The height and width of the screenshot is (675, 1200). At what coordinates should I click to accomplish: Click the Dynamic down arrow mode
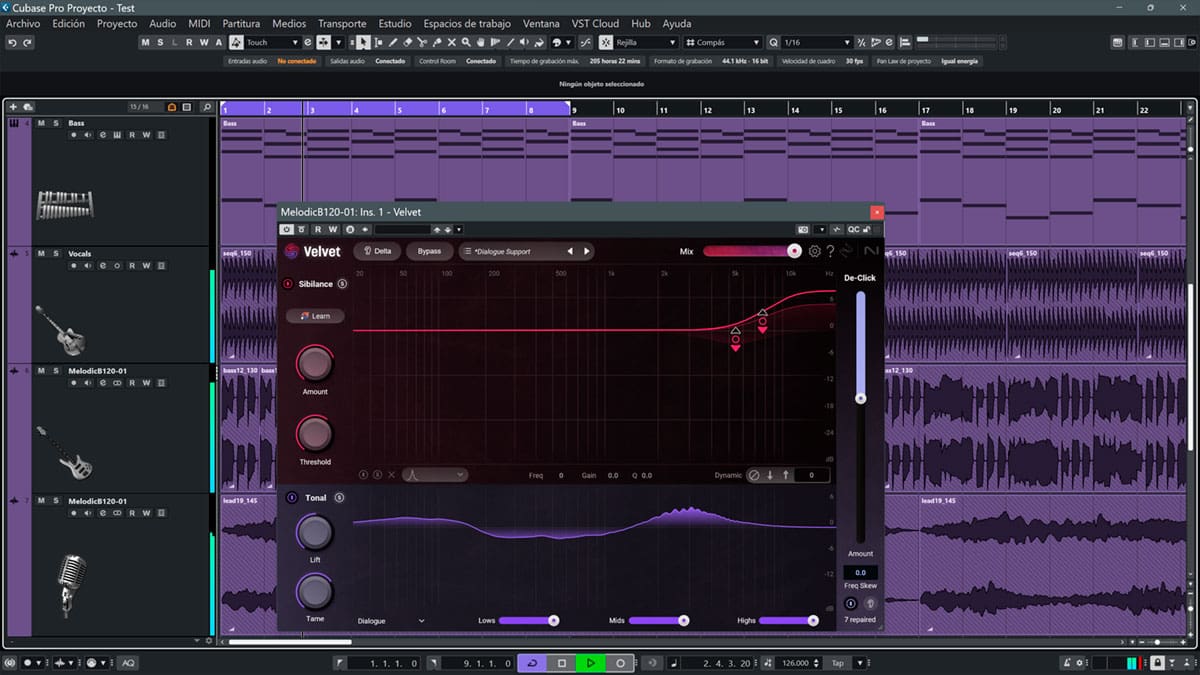(770, 475)
